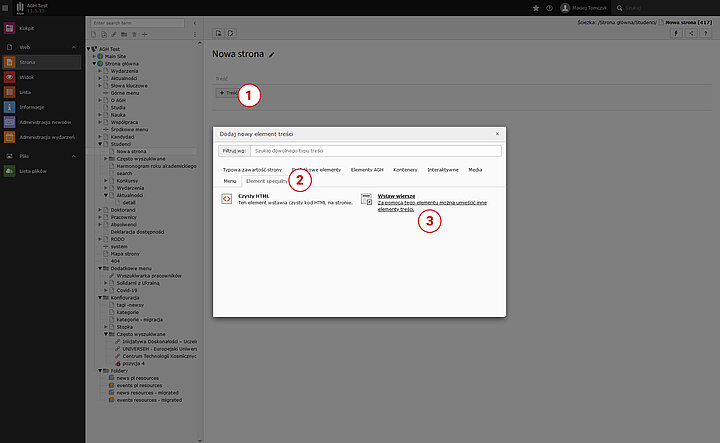Collapse the Web module group
This screenshot has width=720, height=443.
coord(76,47)
